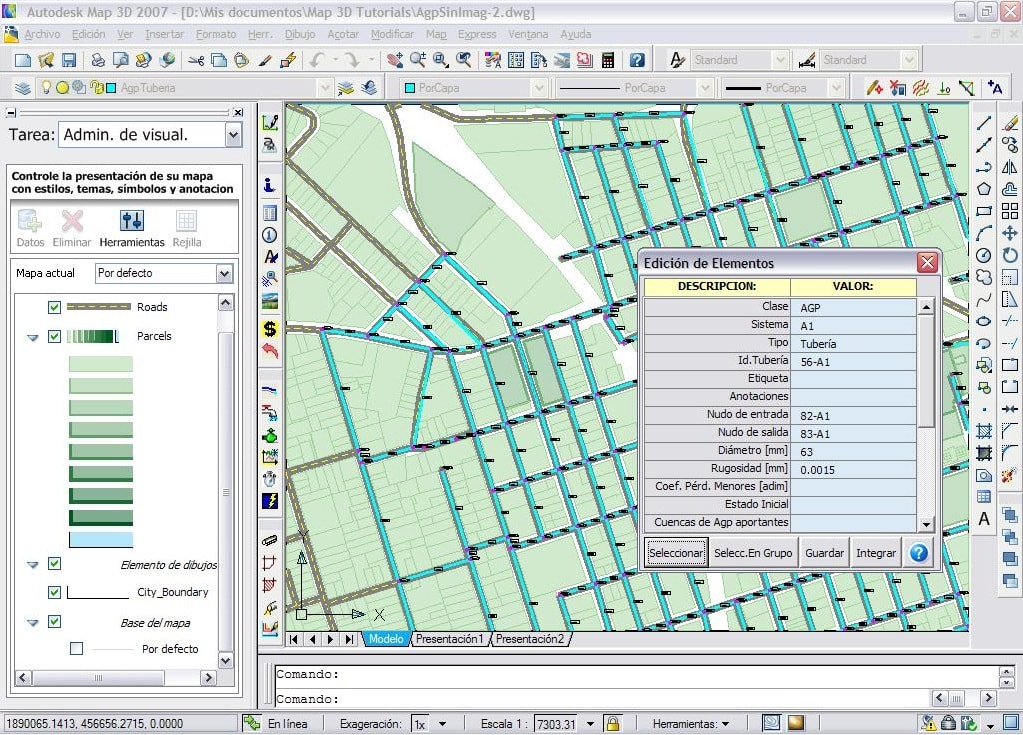The width and height of the screenshot is (1023, 735).
Task: Open the Dibujo menu
Action: (300, 34)
